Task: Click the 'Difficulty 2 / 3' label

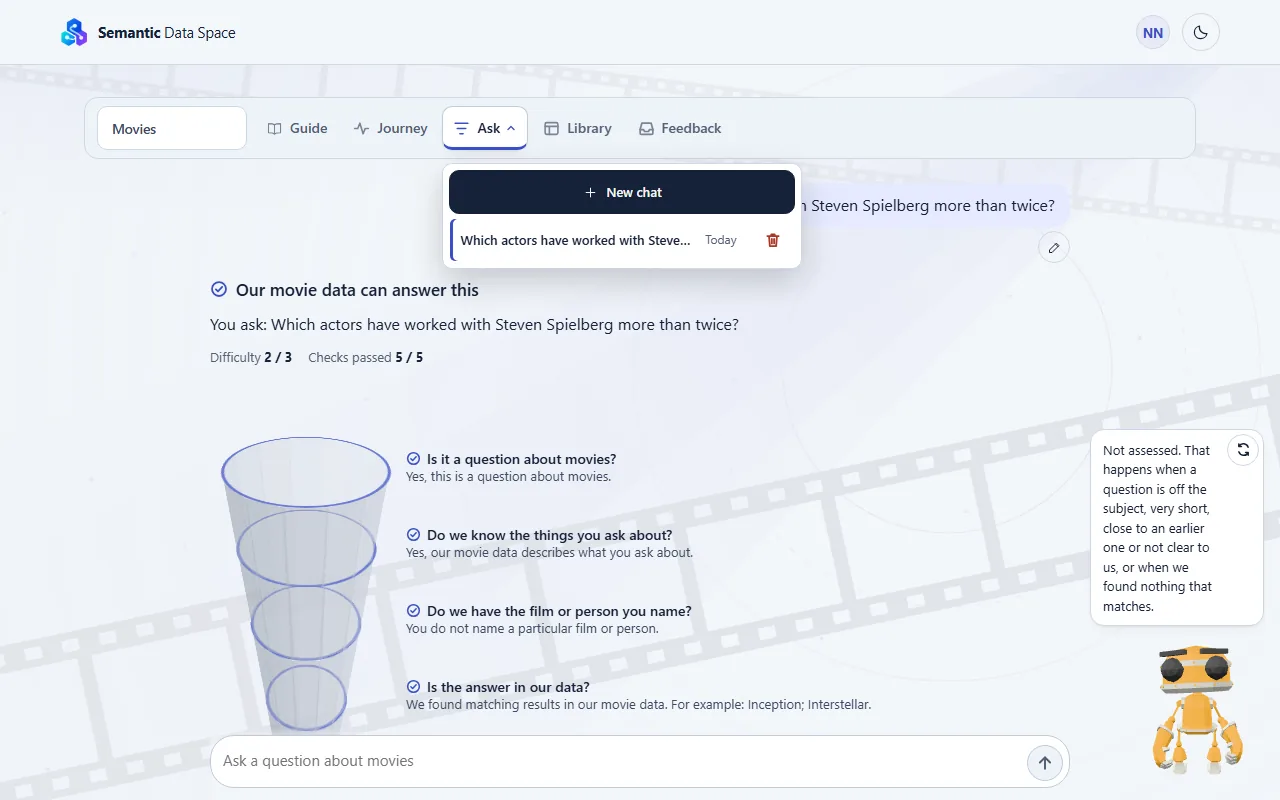Action: point(251,357)
